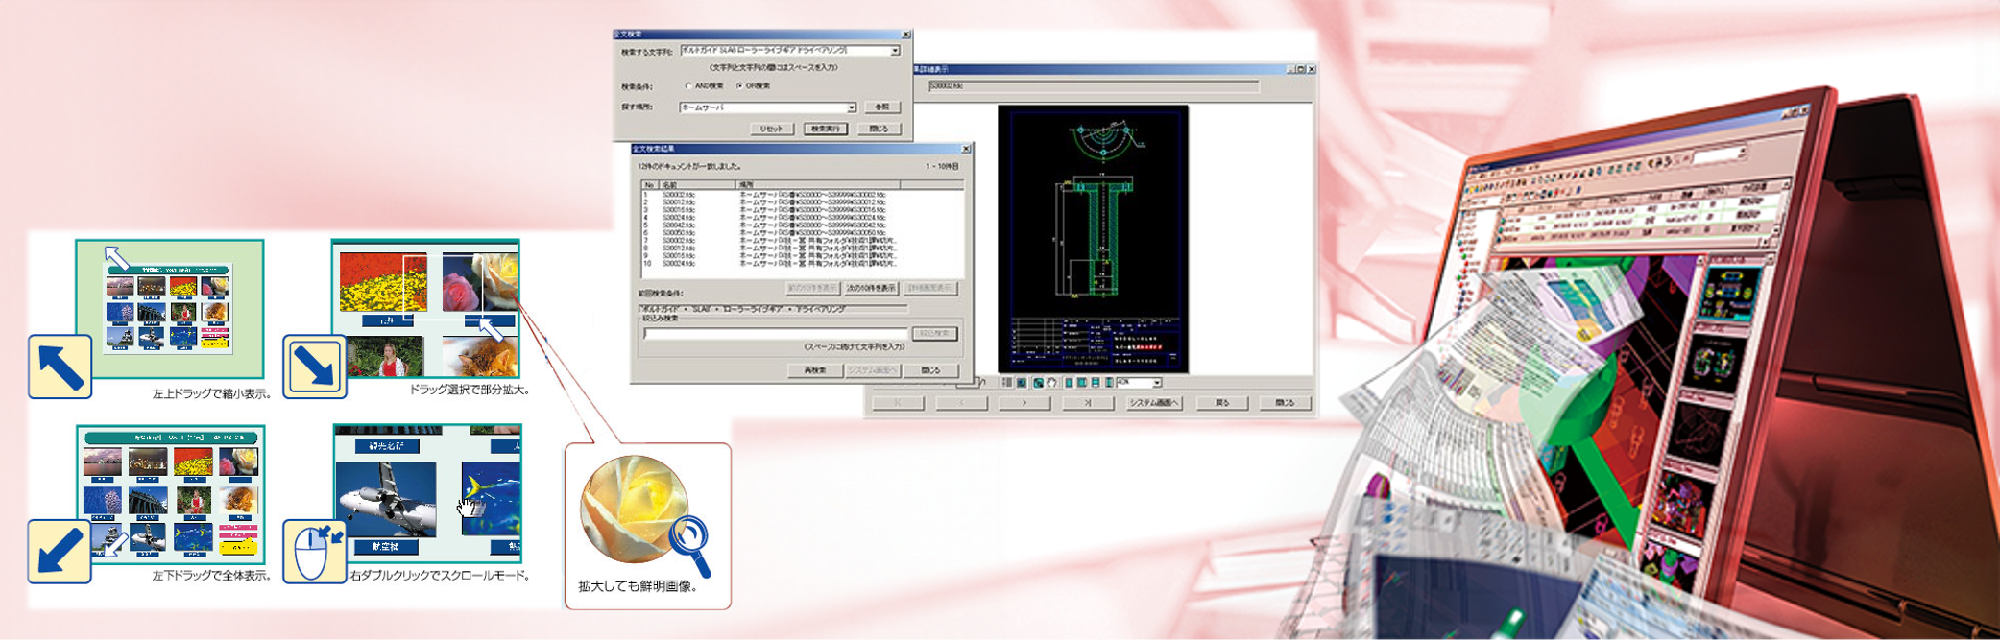This screenshot has height=640, width=2000.
Task: Click the mouse right-button icon
Action: pyautogui.click(x=315, y=551)
